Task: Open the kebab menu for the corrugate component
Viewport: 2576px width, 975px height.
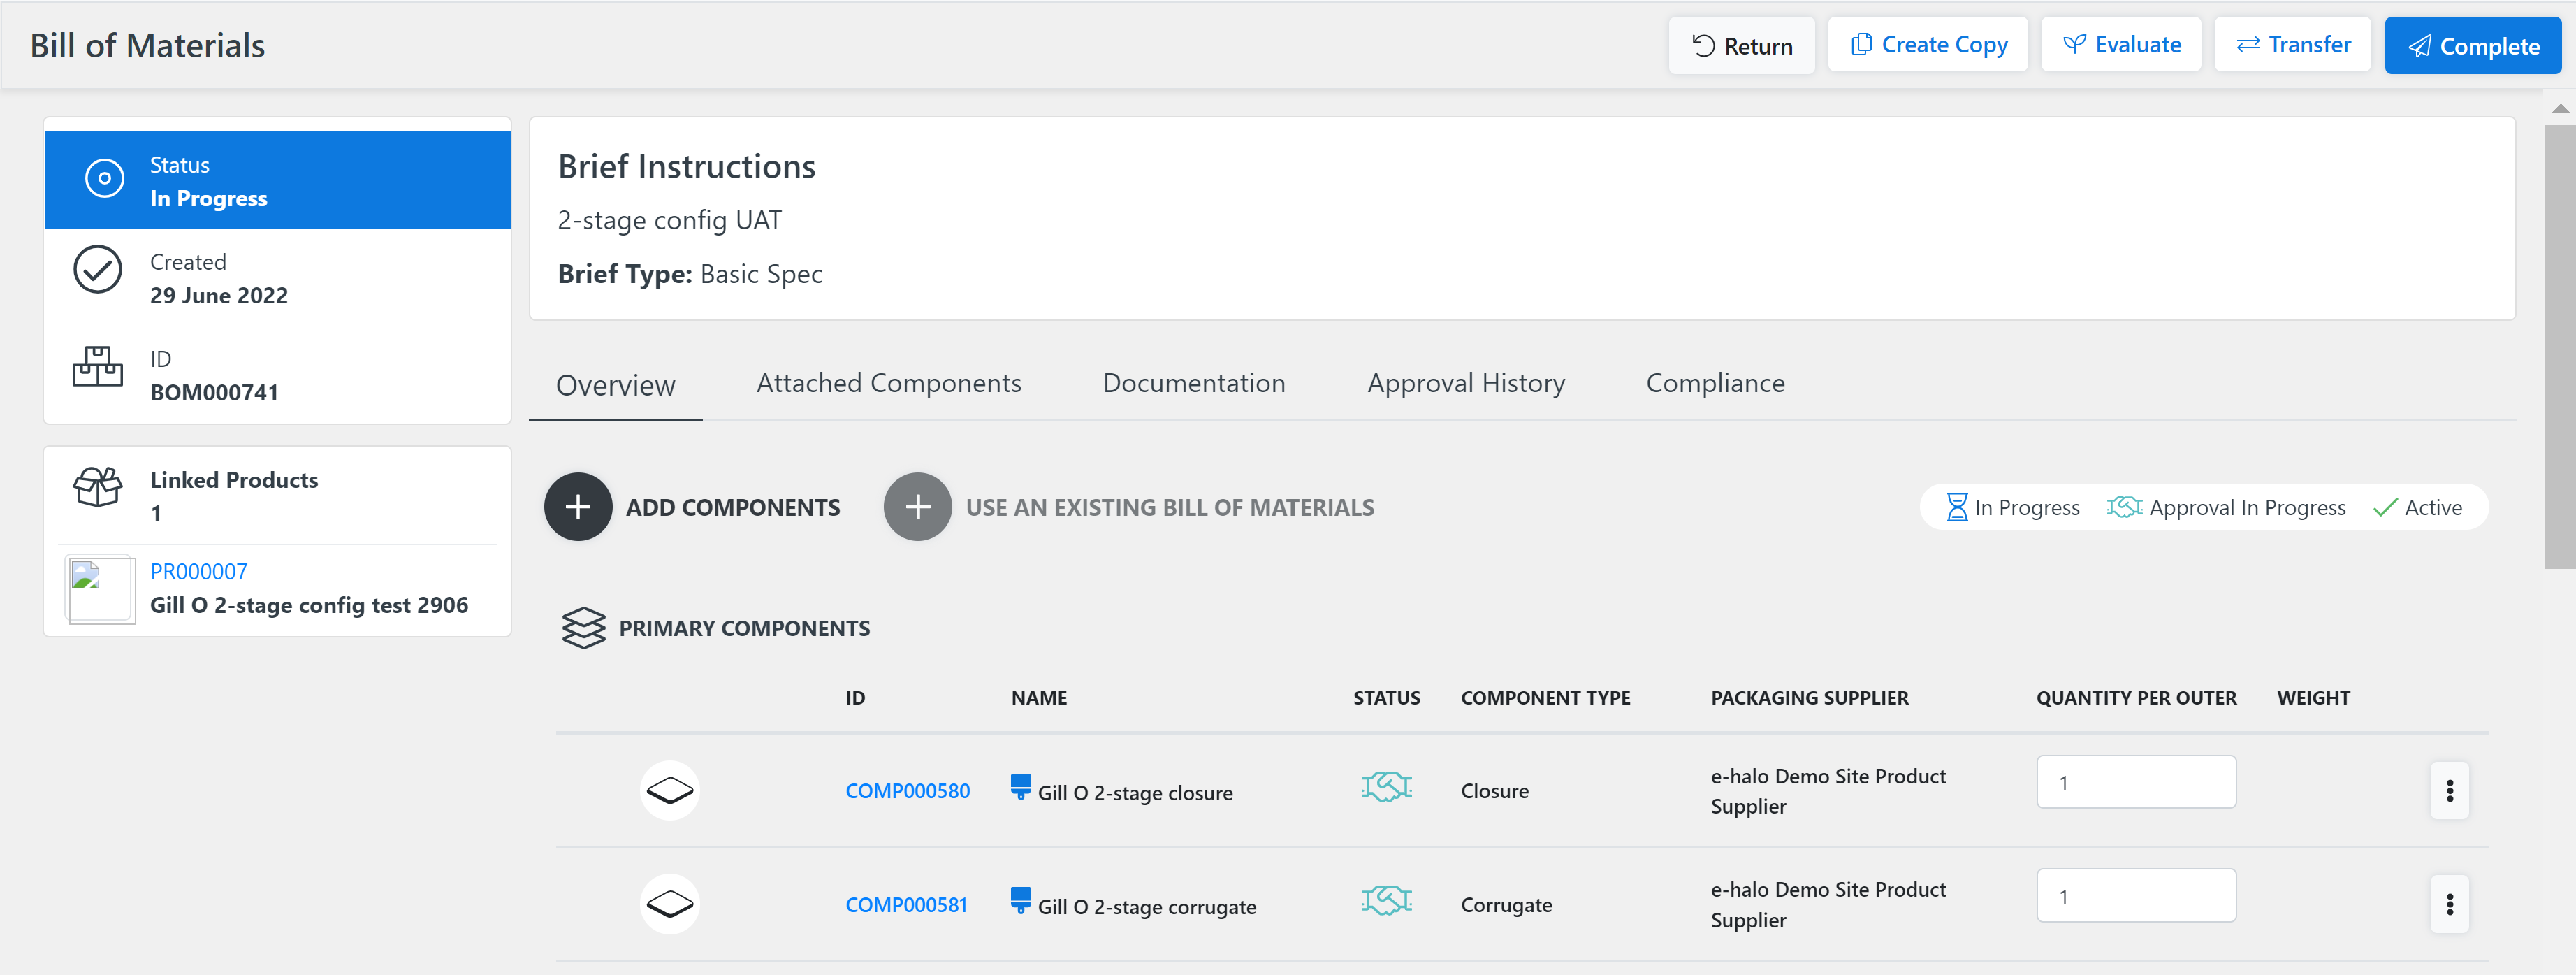Action: (x=2450, y=904)
